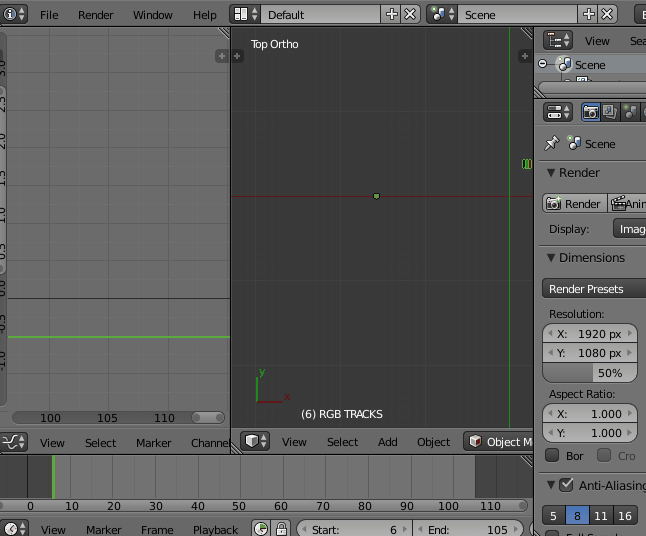
Task: Switch to the Render properties tab
Action: [590, 112]
